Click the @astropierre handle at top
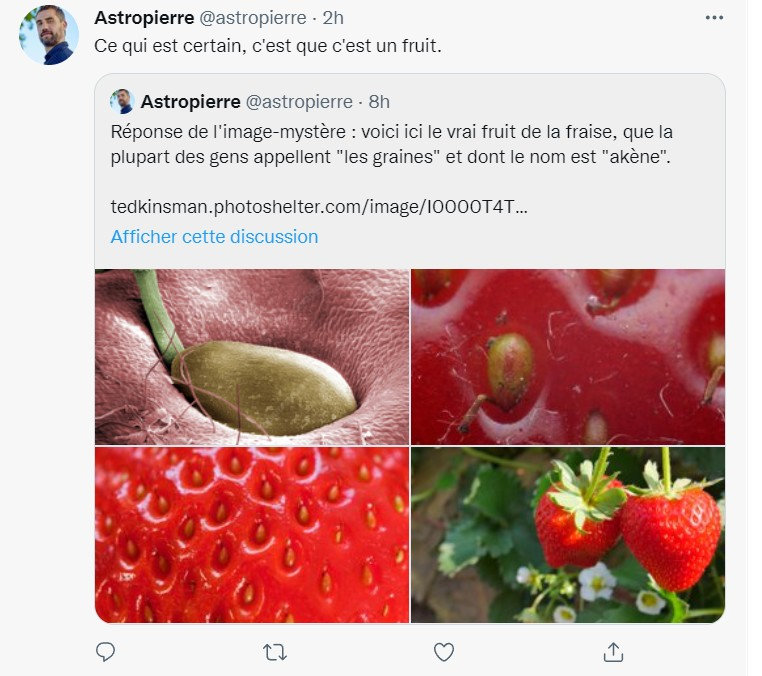Image resolution: width=762 pixels, height=676 pixels. (x=253, y=18)
